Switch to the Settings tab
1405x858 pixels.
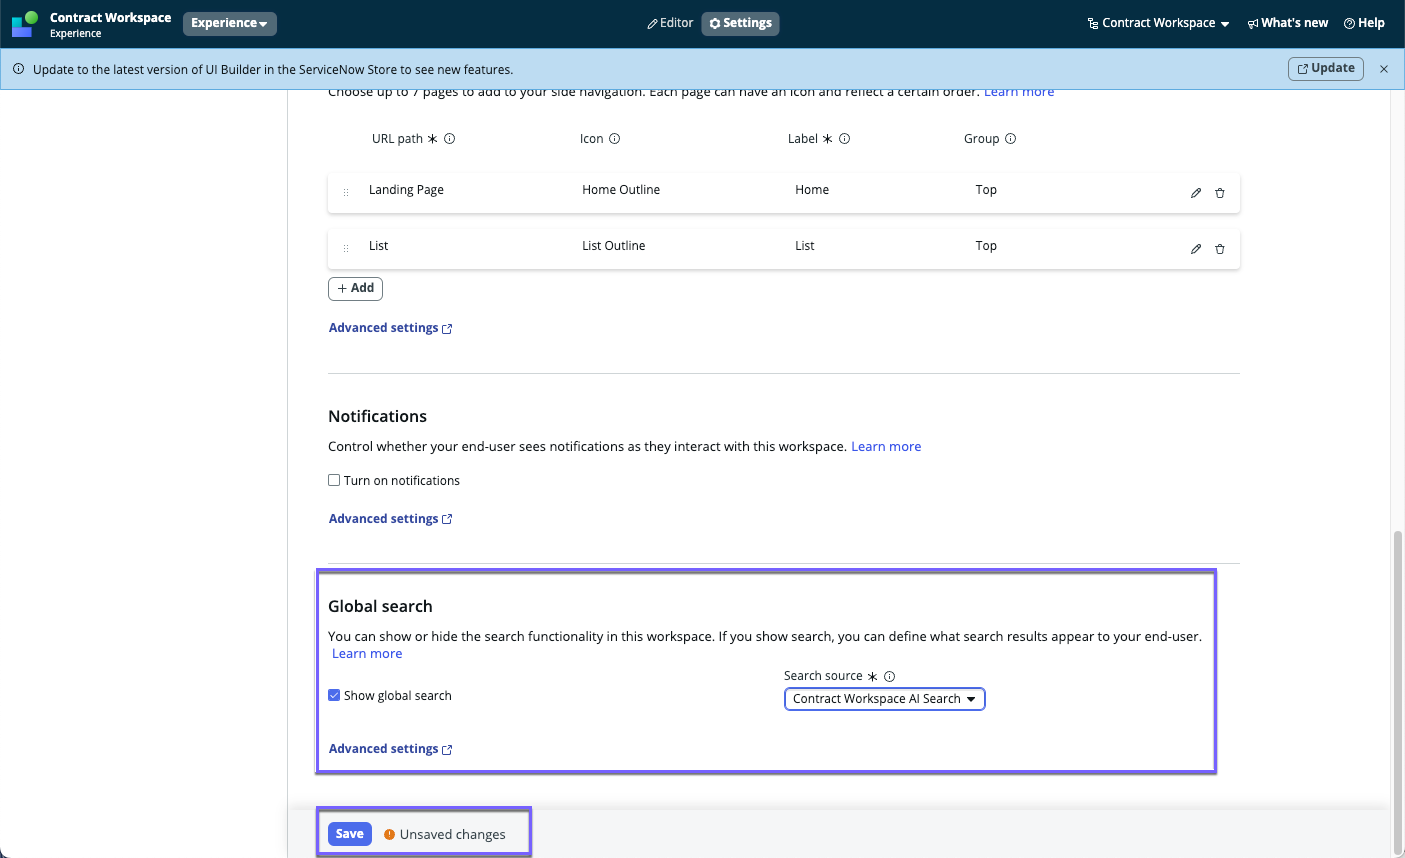(x=741, y=23)
